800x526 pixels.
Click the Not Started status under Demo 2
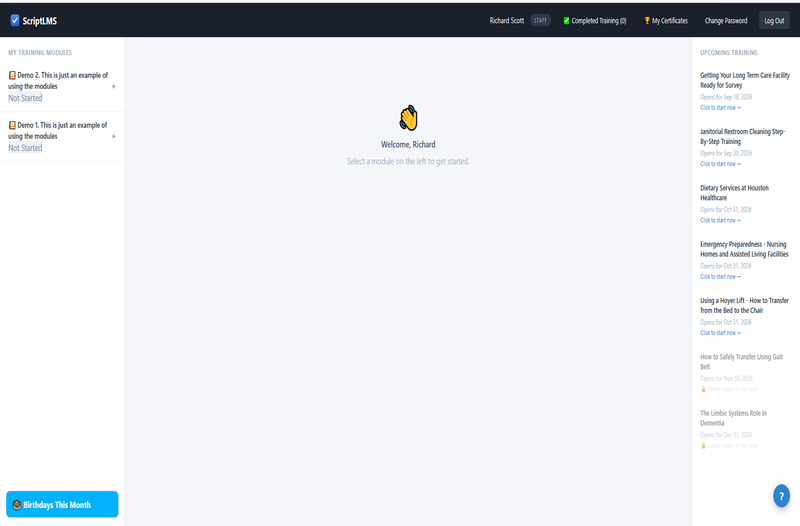click(x=25, y=98)
